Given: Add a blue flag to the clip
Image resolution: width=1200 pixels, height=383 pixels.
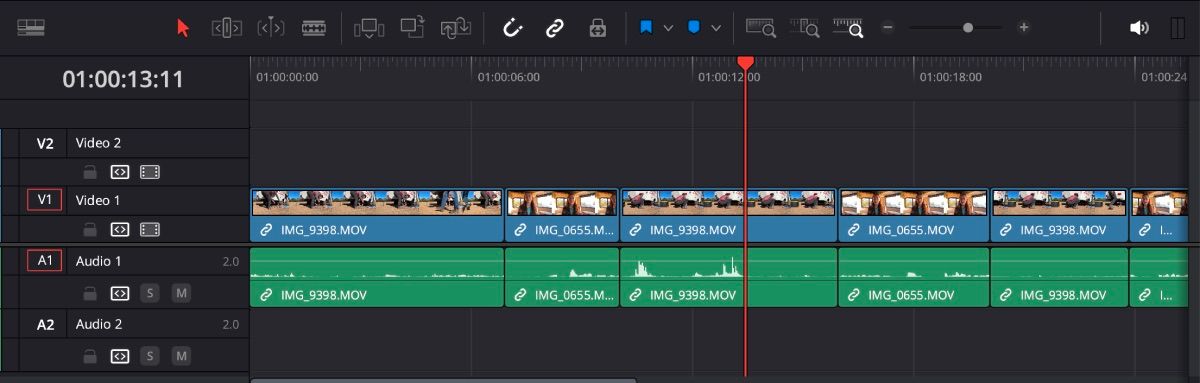Looking at the screenshot, I should [646, 28].
